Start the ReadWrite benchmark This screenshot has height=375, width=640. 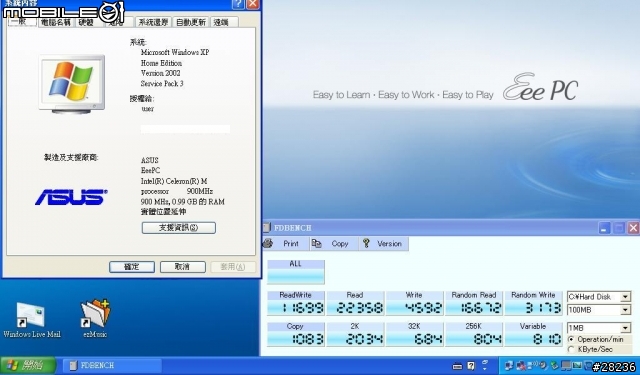(x=296, y=303)
